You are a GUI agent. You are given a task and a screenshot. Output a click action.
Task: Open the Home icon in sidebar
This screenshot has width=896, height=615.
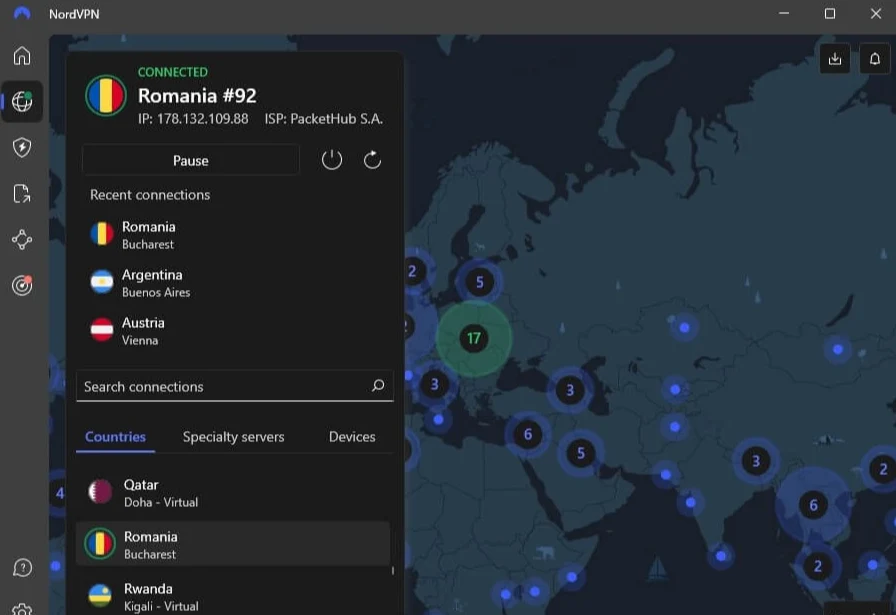pyautogui.click(x=22, y=56)
